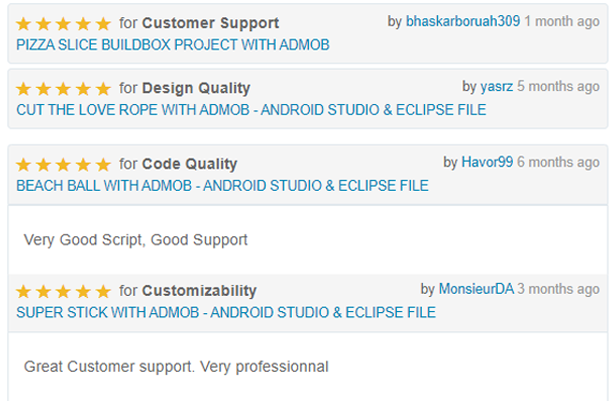Click fourth star of Customizability rating
This screenshot has width=616, height=401.
click(84, 291)
